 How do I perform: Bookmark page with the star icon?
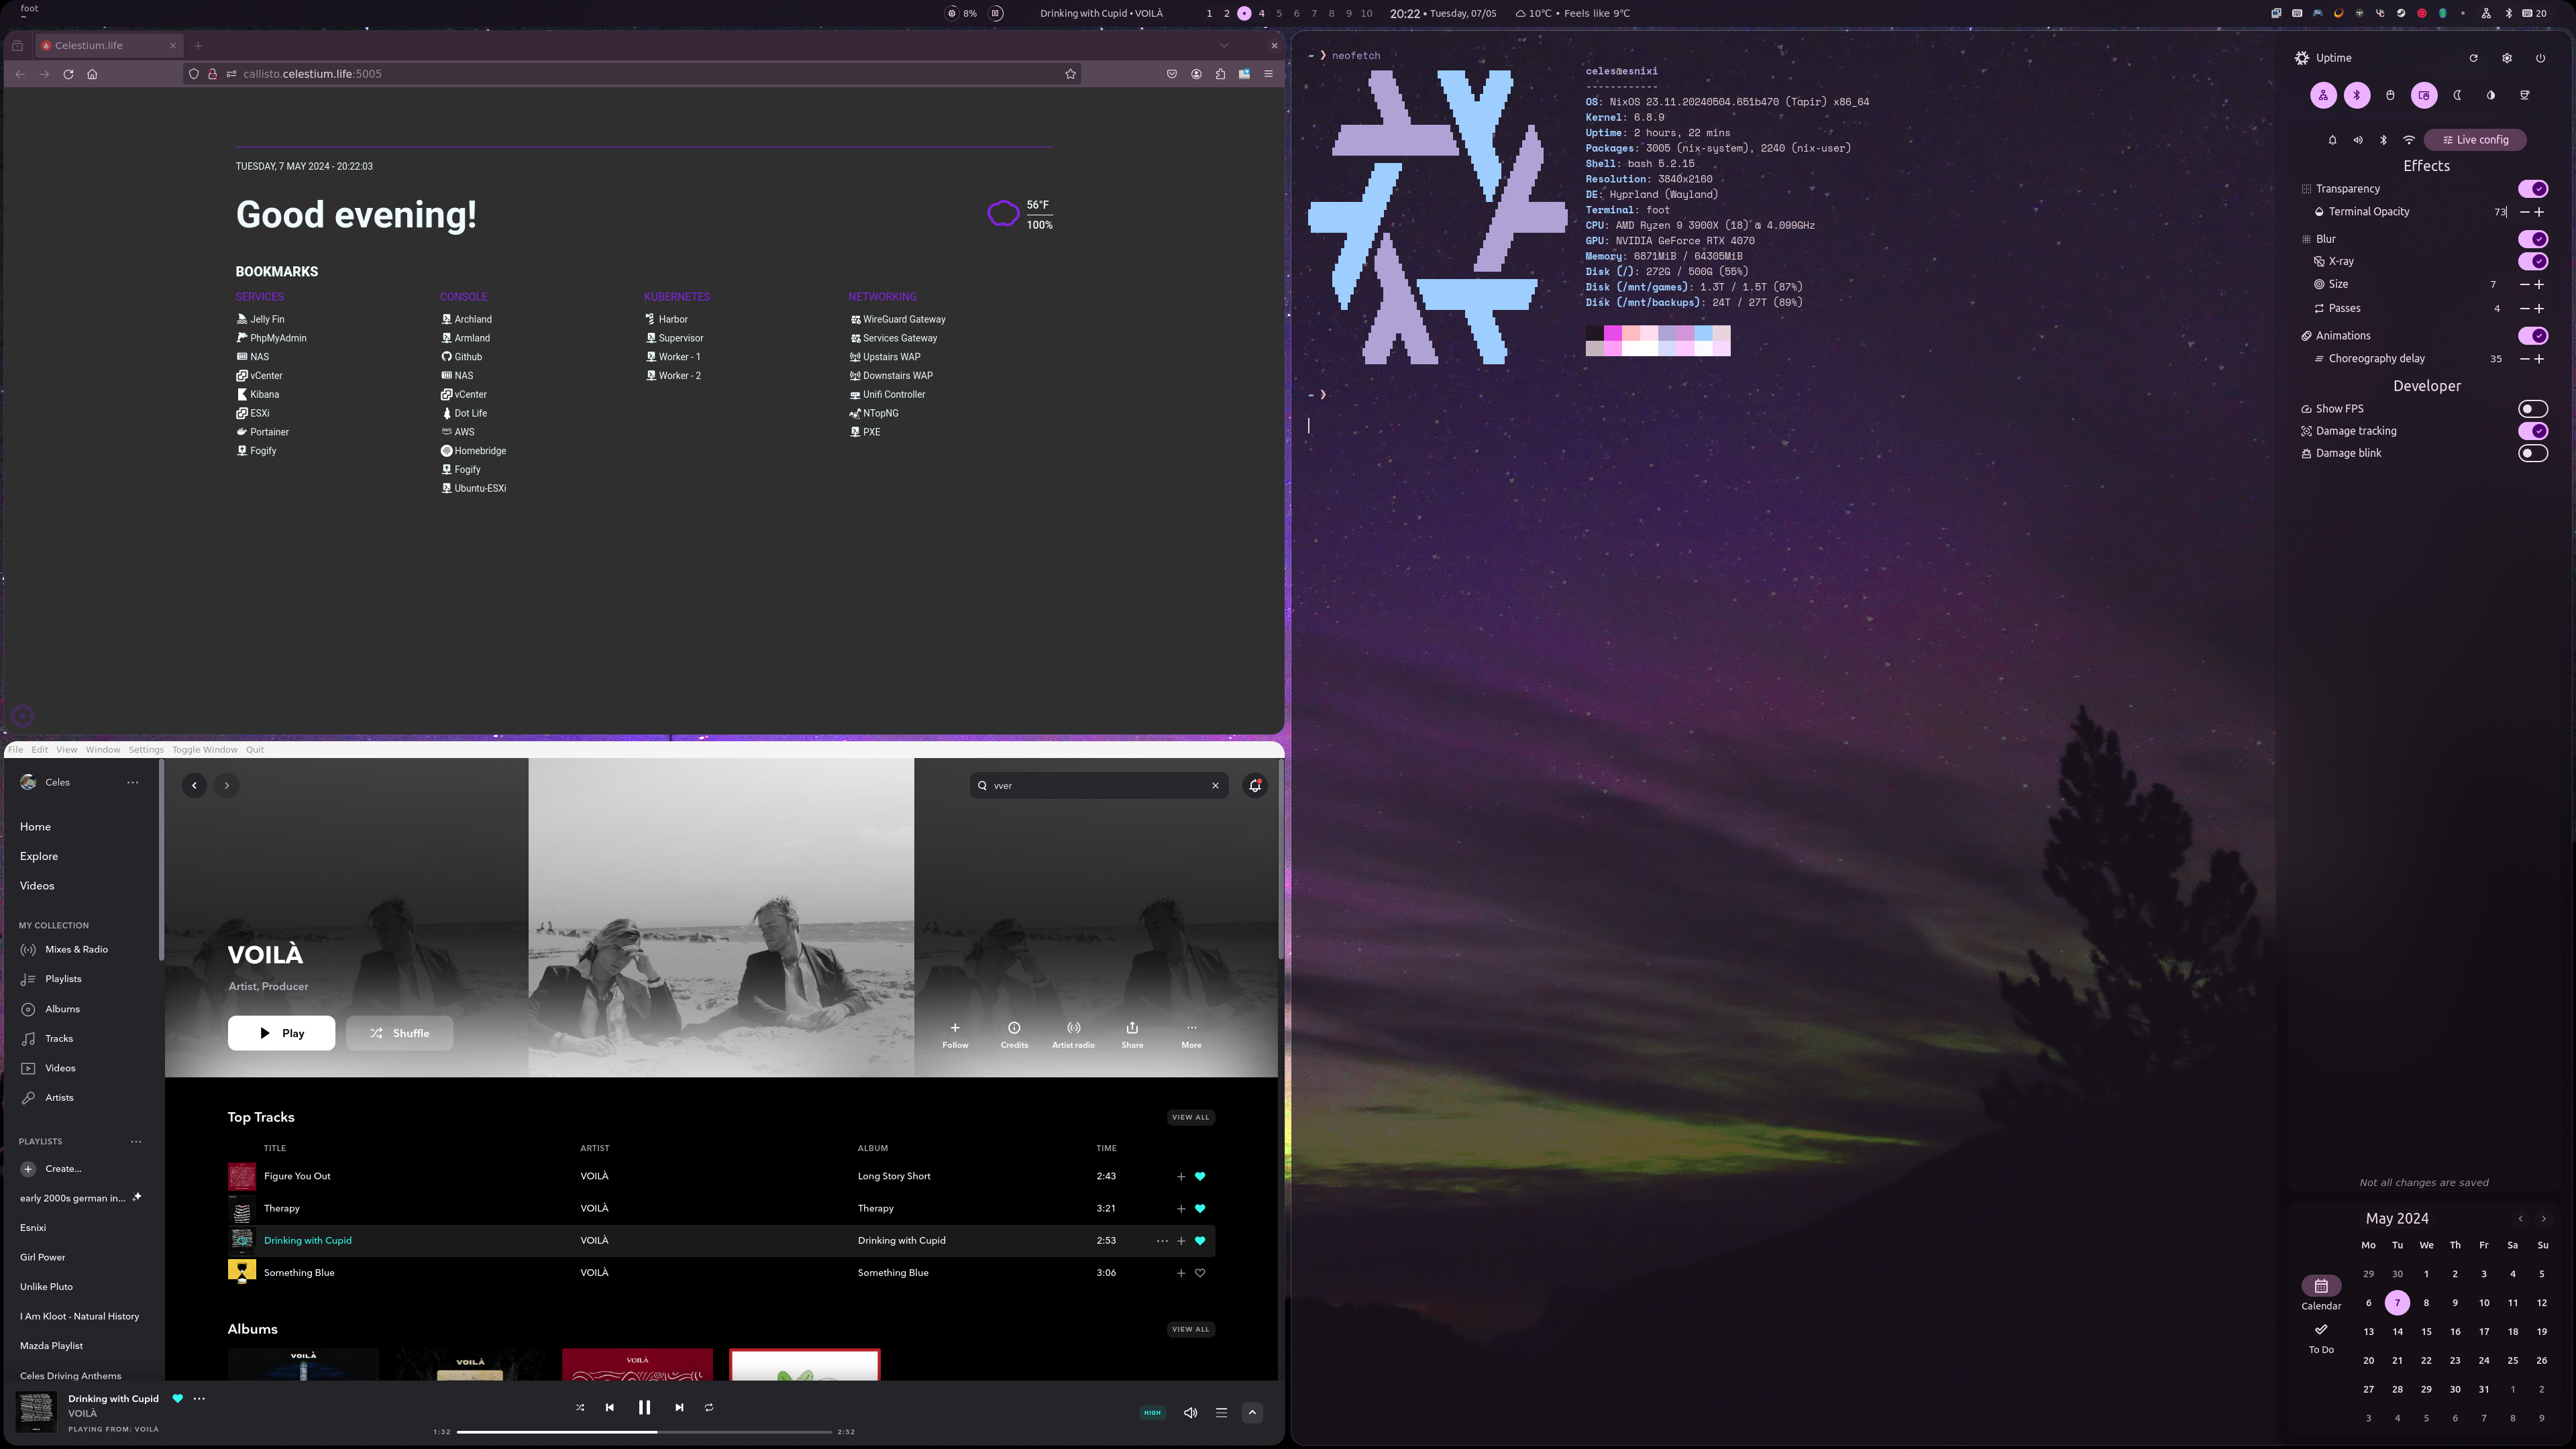coord(1070,74)
